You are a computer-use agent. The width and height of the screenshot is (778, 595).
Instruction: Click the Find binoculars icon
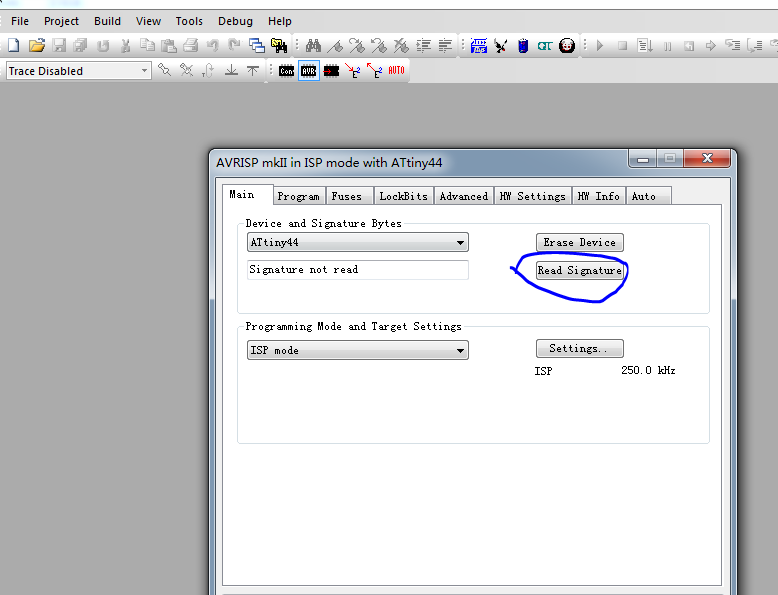pos(313,46)
